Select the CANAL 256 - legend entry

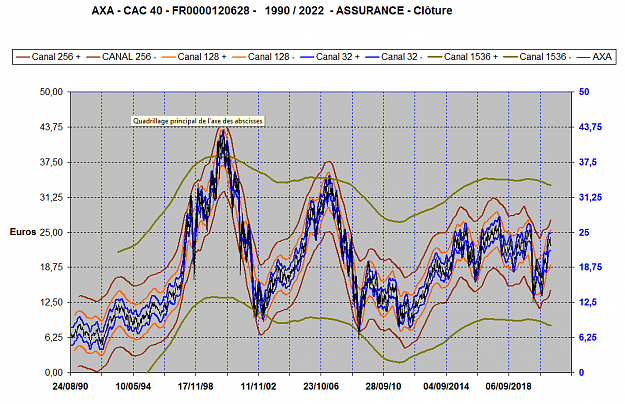121,57
